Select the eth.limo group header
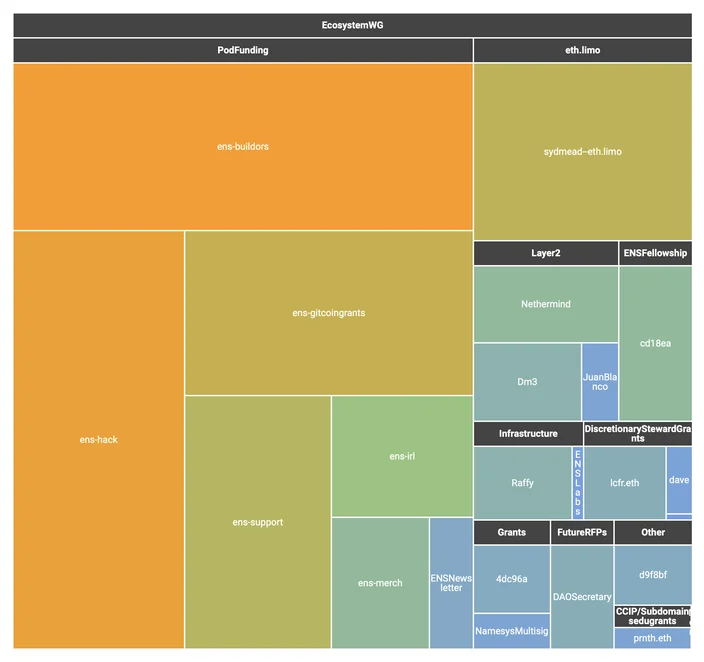 click(x=583, y=50)
